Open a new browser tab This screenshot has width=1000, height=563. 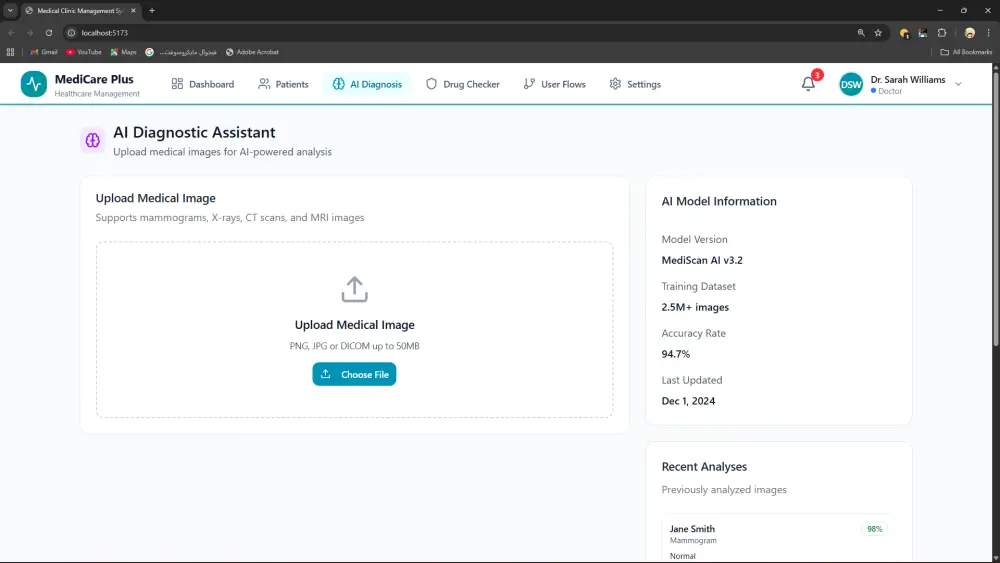pos(152,11)
